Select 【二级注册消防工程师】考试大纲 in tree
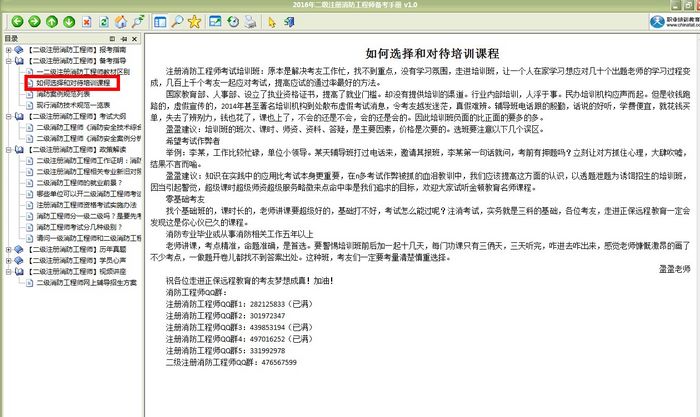The width and height of the screenshot is (700, 417). click(x=76, y=116)
